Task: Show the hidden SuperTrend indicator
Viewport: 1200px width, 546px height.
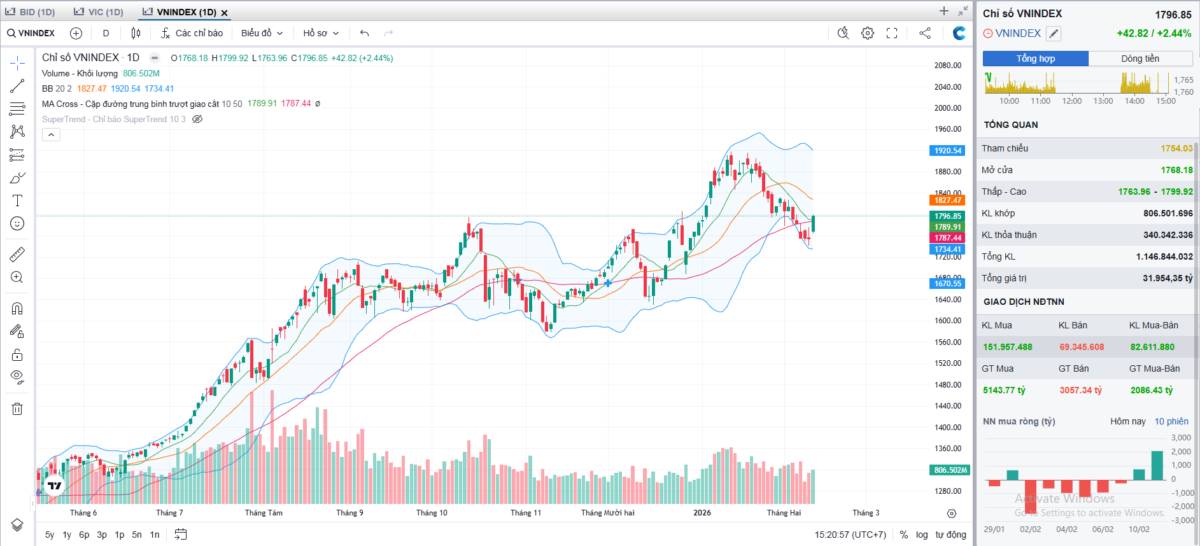Action: tap(197, 118)
